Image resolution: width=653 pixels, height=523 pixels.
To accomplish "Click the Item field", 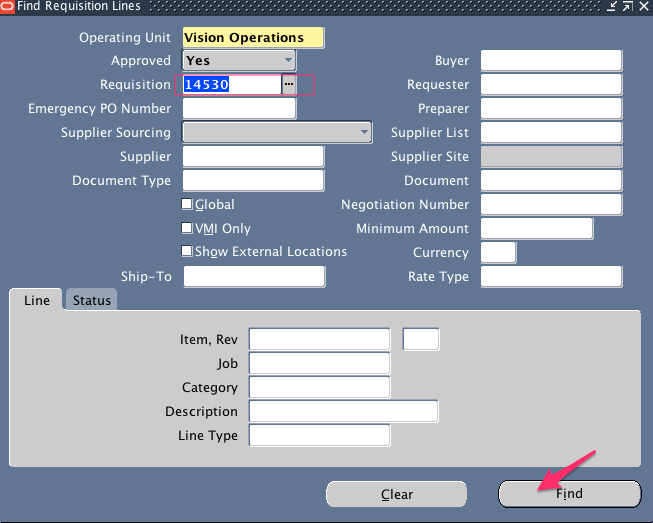I will point(319,339).
